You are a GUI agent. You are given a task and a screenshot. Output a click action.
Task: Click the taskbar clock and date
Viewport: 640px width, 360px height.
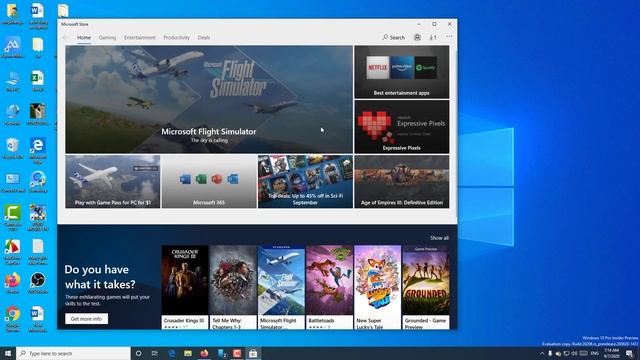tap(611, 353)
